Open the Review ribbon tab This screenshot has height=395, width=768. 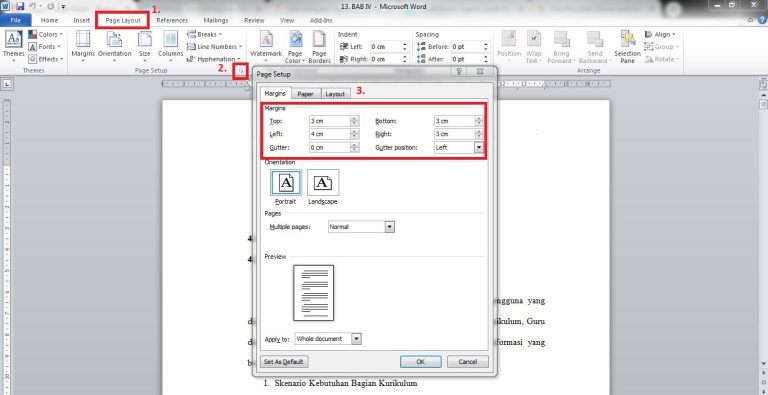coord(254,20)
